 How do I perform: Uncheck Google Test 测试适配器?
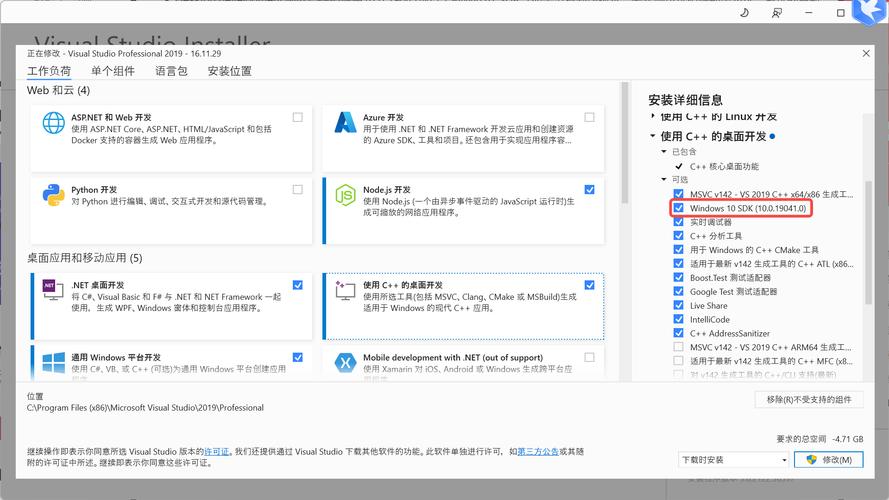(x=678, y=291)
